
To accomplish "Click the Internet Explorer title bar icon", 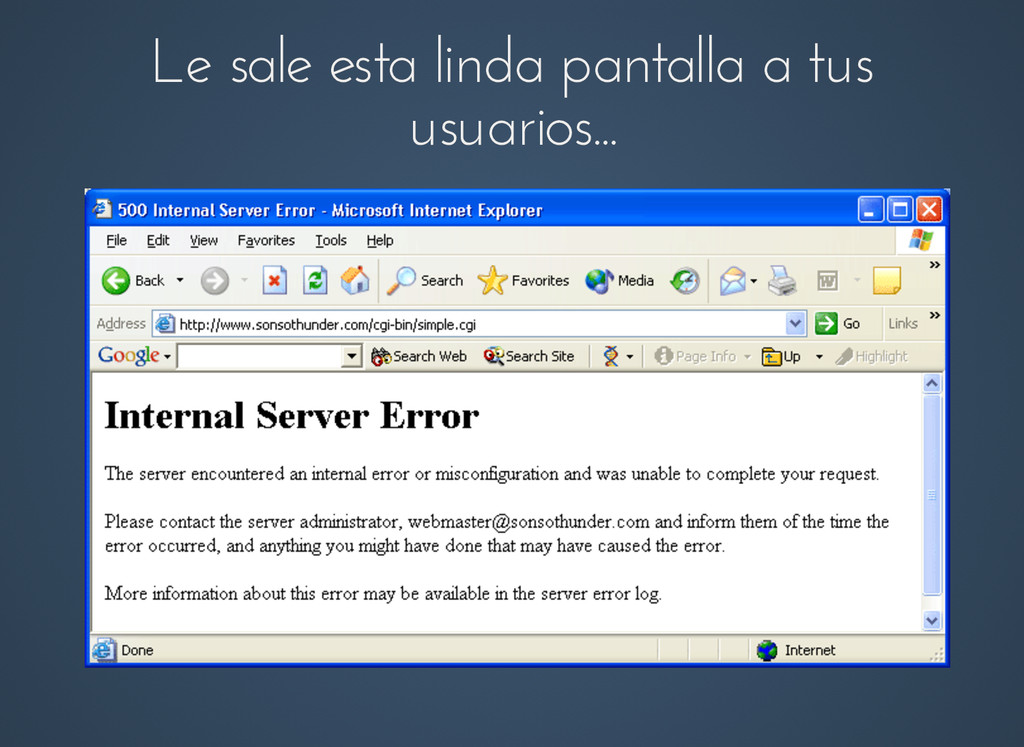I will point(101,209).
